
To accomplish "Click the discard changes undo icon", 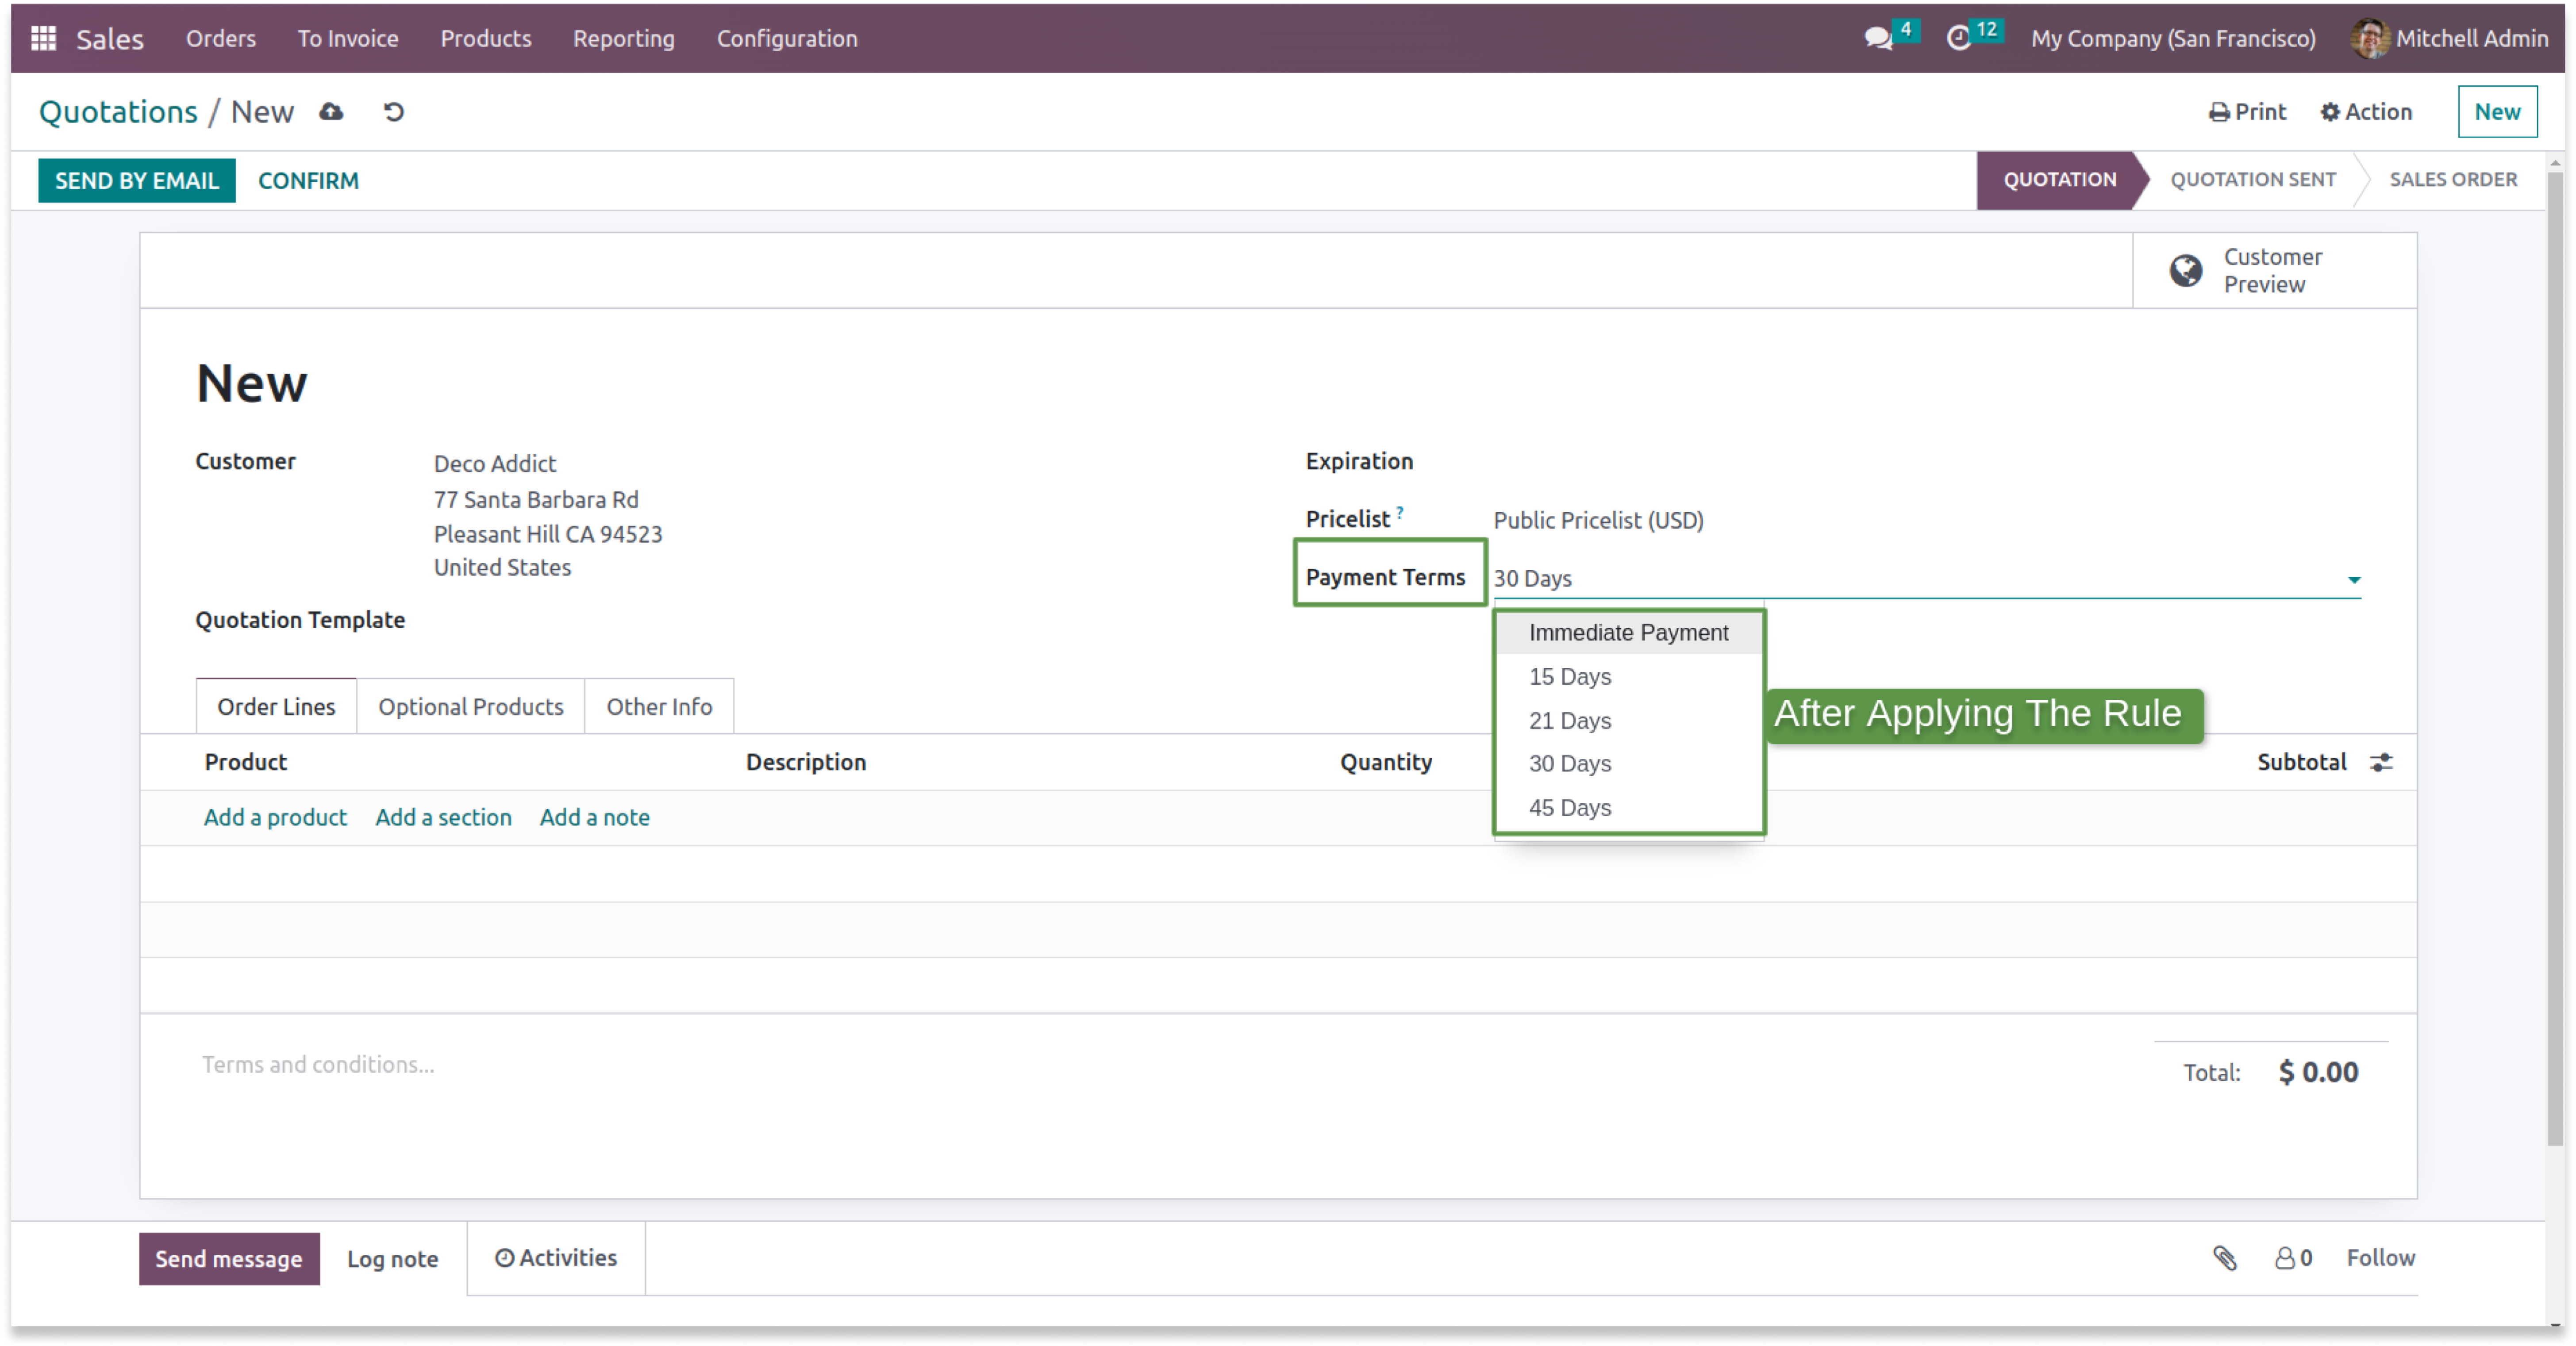I will pyautogui.click(x=394, y=112).
